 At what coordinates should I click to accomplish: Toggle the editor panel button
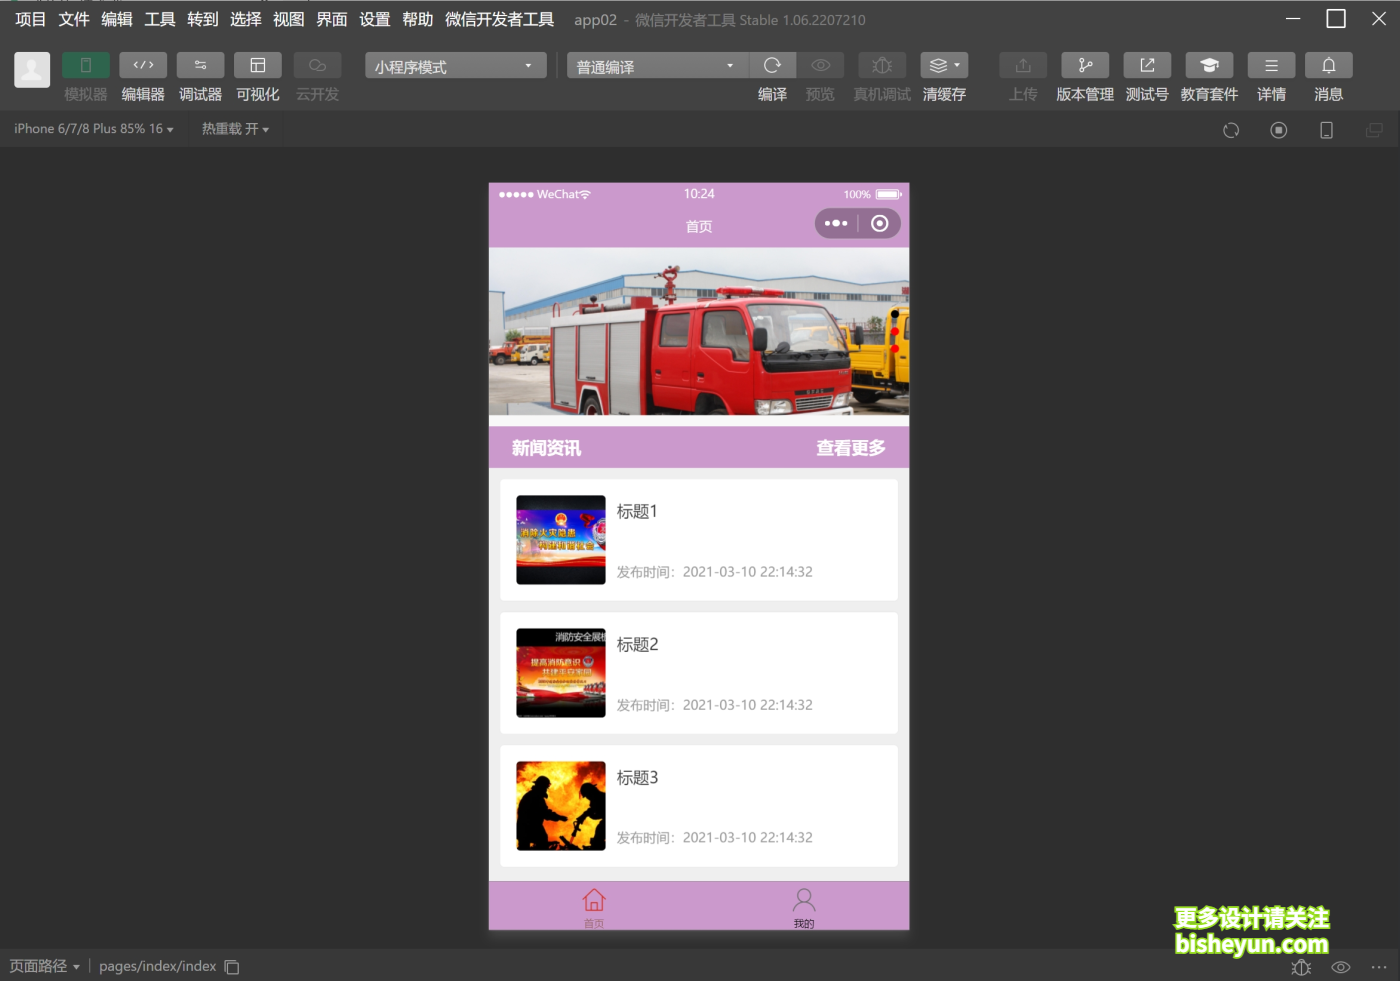143,66
